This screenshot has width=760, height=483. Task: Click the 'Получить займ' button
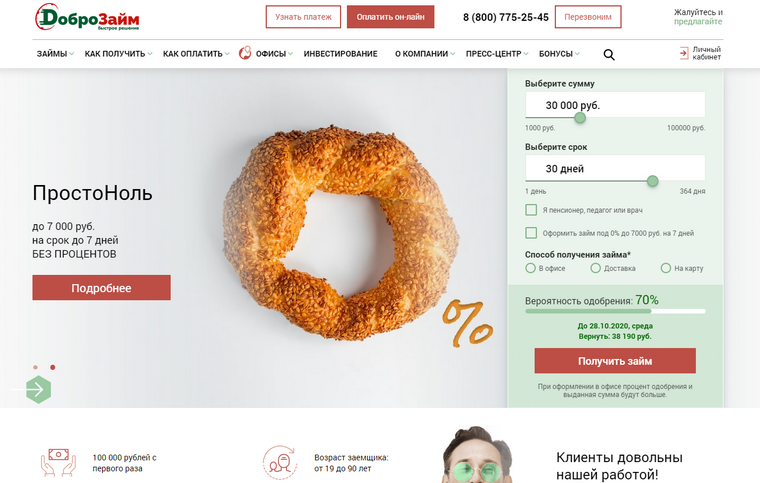point(615,361)
